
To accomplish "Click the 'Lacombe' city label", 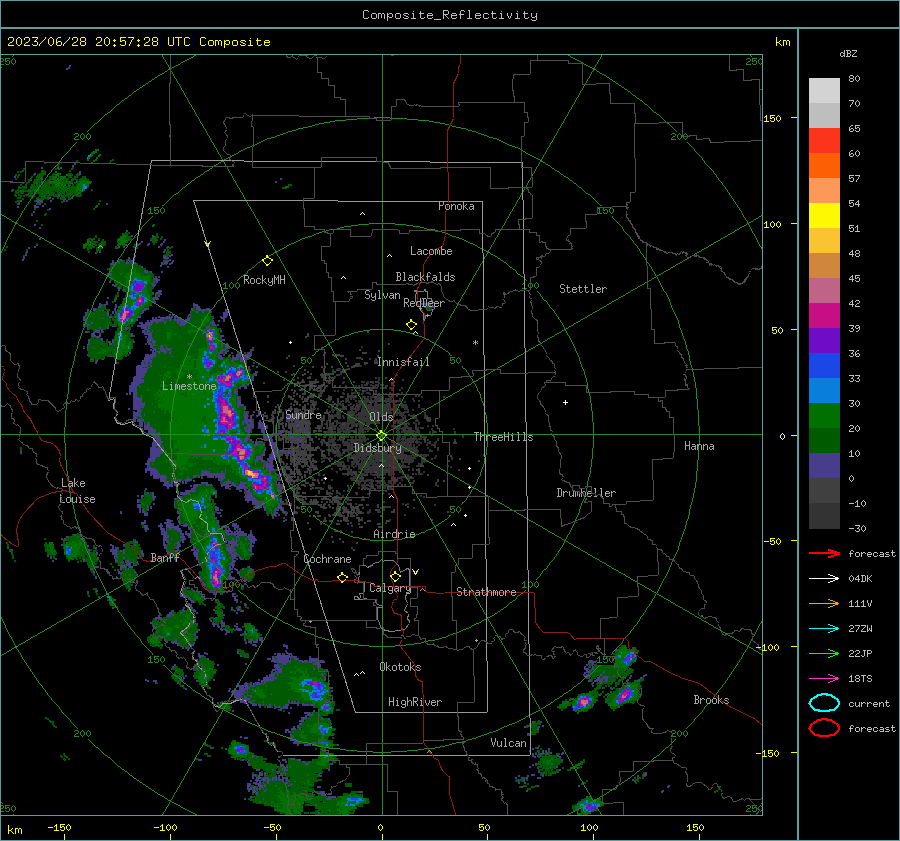I will (431, 251).
